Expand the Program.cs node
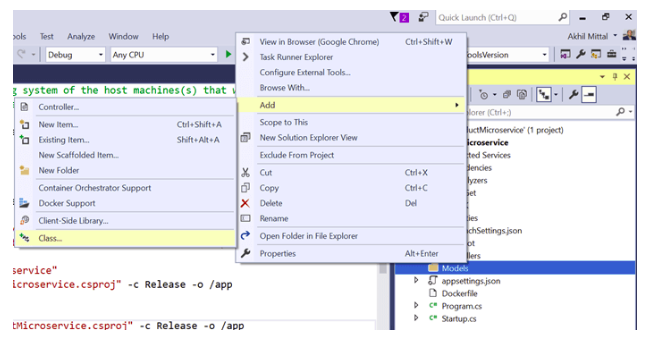The width and height of the screenshot is (651, 361). [x=416, y=306]
